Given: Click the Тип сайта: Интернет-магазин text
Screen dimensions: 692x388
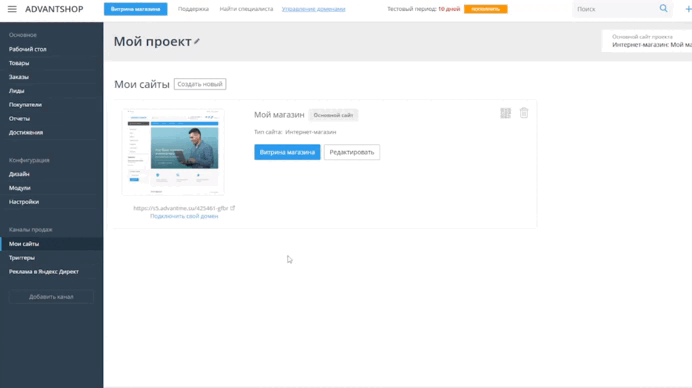Looking at the screenshot, I should (x=295, y=132).
